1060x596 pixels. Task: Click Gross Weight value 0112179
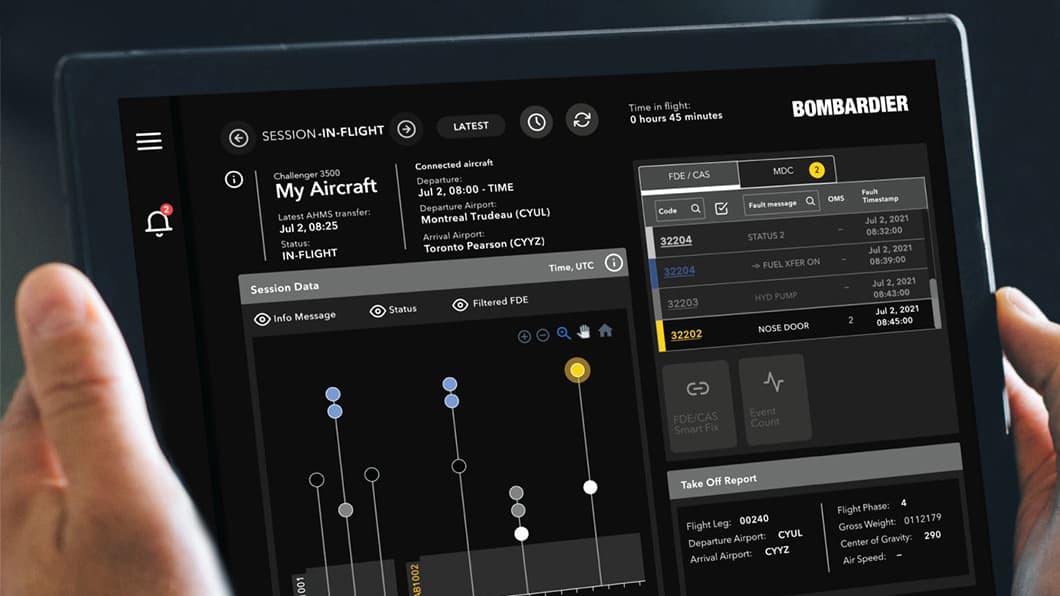click(922, 519)
